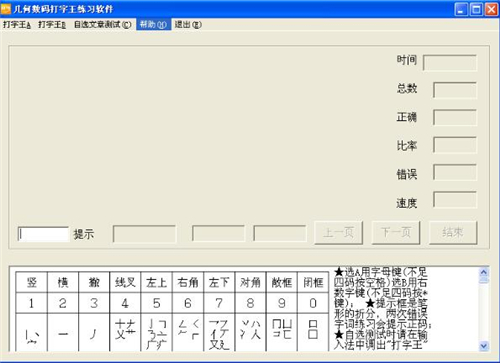Click the 总数 value field

[455, 90]
